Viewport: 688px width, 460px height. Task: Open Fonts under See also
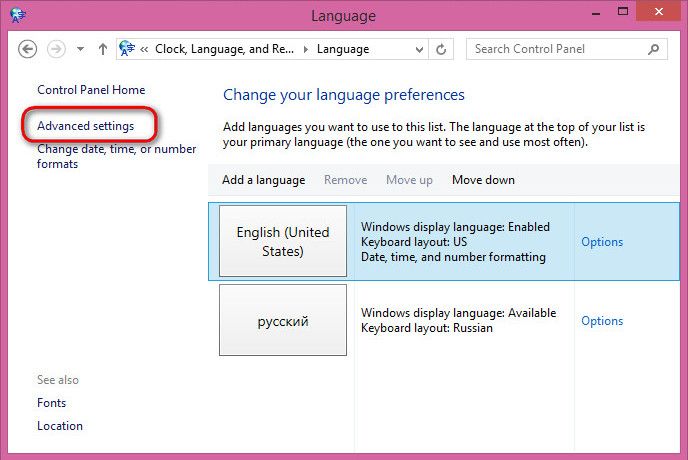(x=51, y=403)
